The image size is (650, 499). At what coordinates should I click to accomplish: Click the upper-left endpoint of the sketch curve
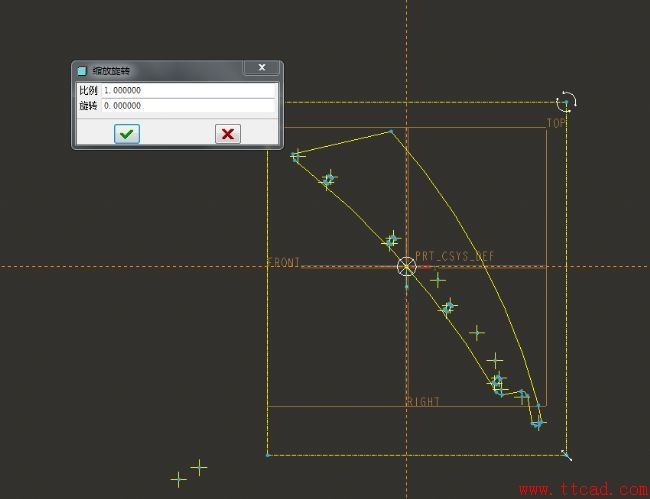pyautogui.click(x=296, y=155)
